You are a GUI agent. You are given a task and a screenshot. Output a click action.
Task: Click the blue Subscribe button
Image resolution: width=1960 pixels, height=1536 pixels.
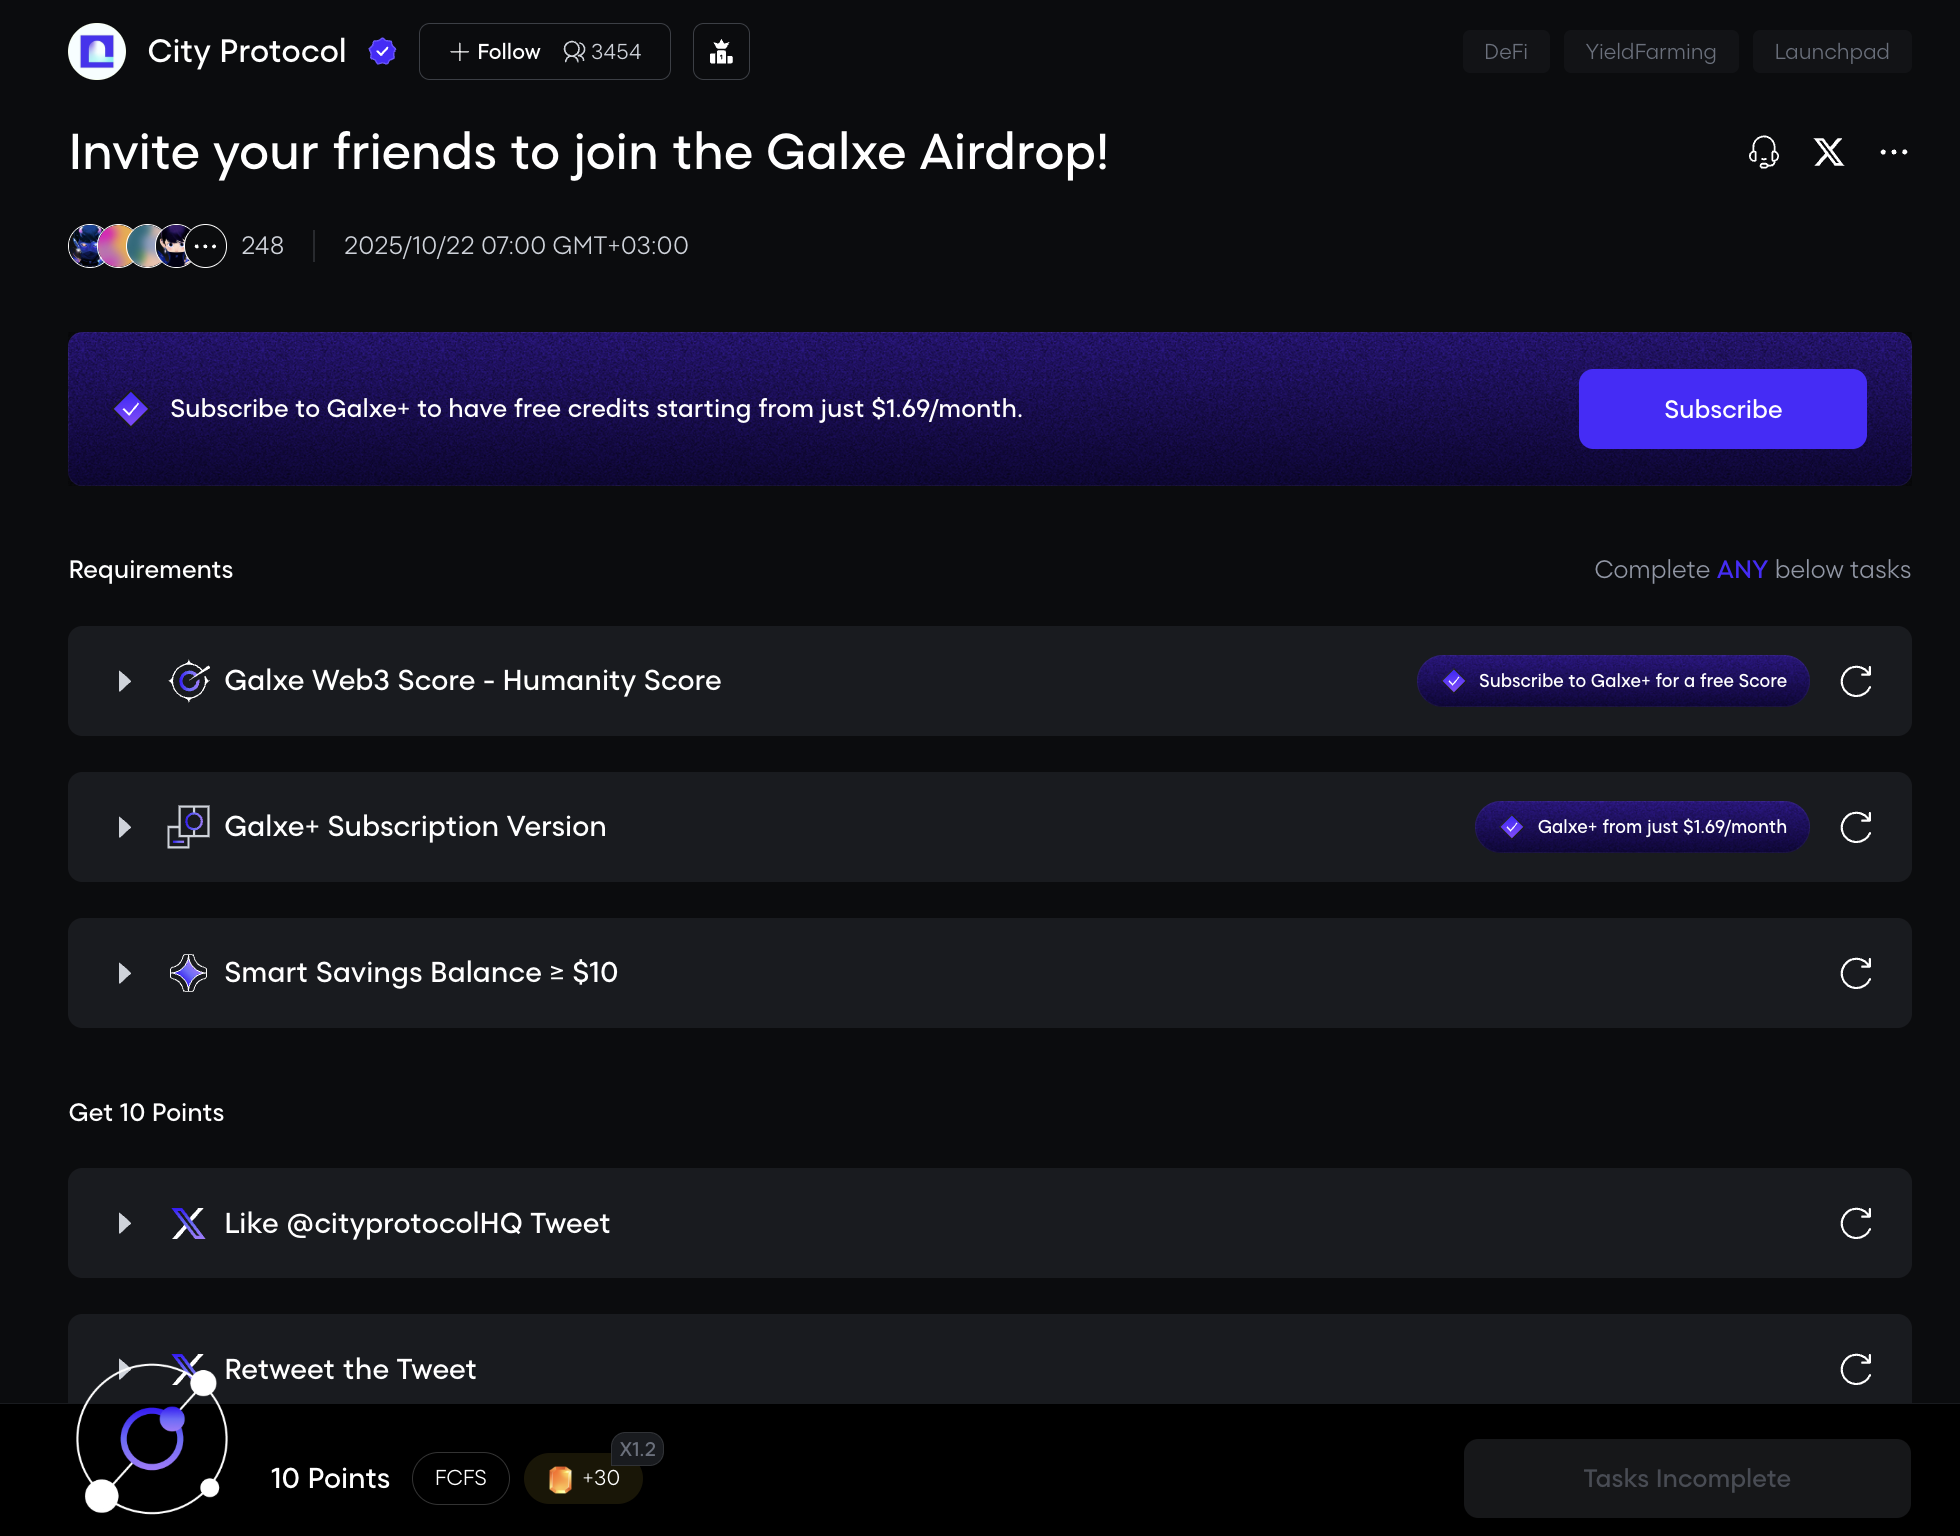tap(1722, 409)
